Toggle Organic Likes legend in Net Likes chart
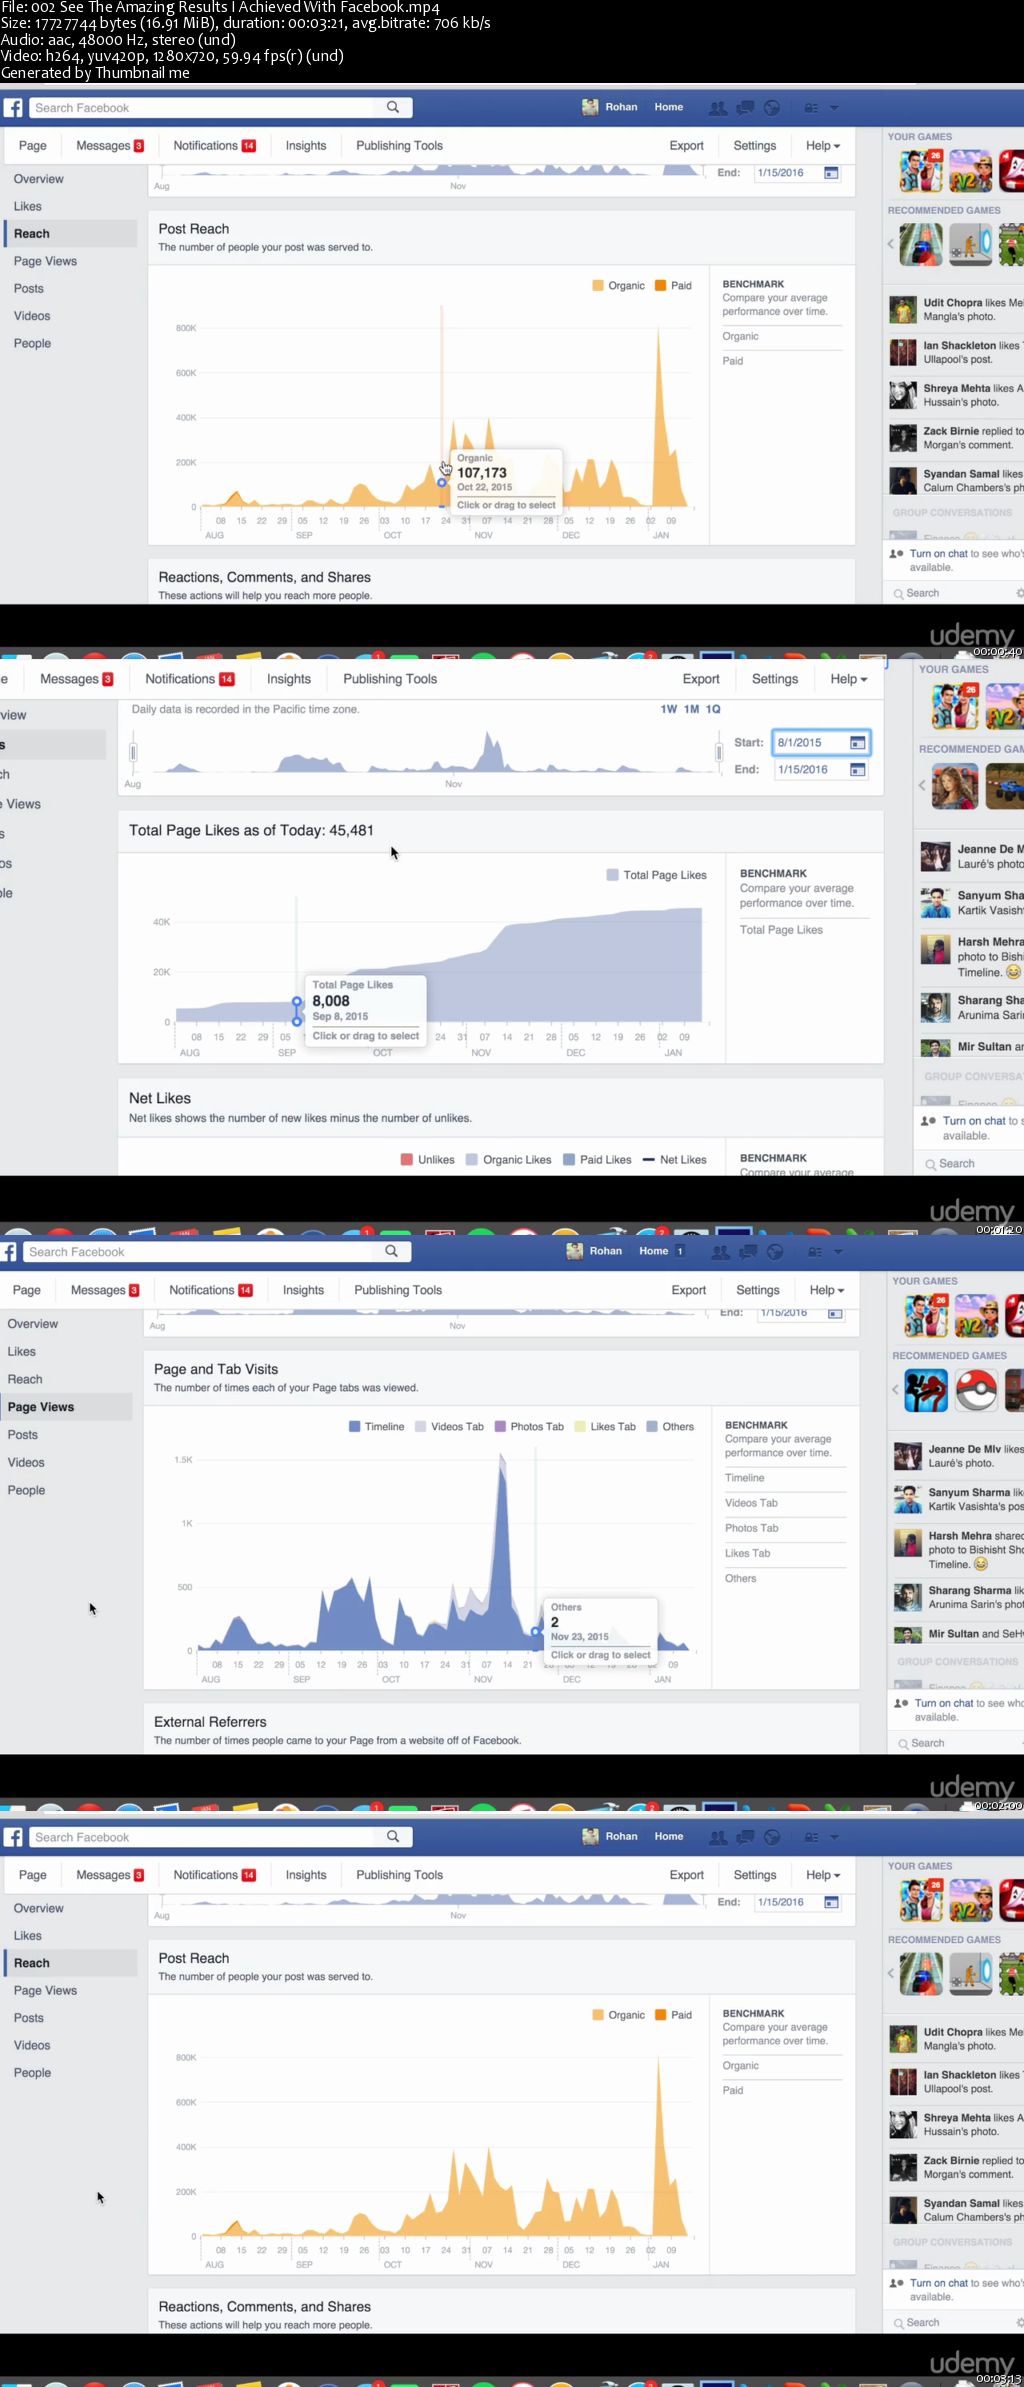Screen dimensions: 1024x2387 pyautogui.click(x=509, y=1160)
